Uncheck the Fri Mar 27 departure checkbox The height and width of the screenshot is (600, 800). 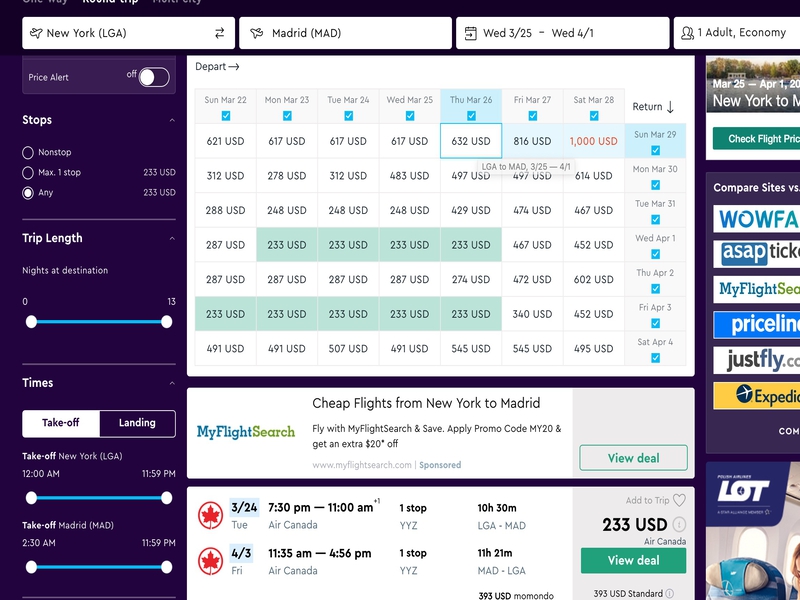click(x=533, y=116)
